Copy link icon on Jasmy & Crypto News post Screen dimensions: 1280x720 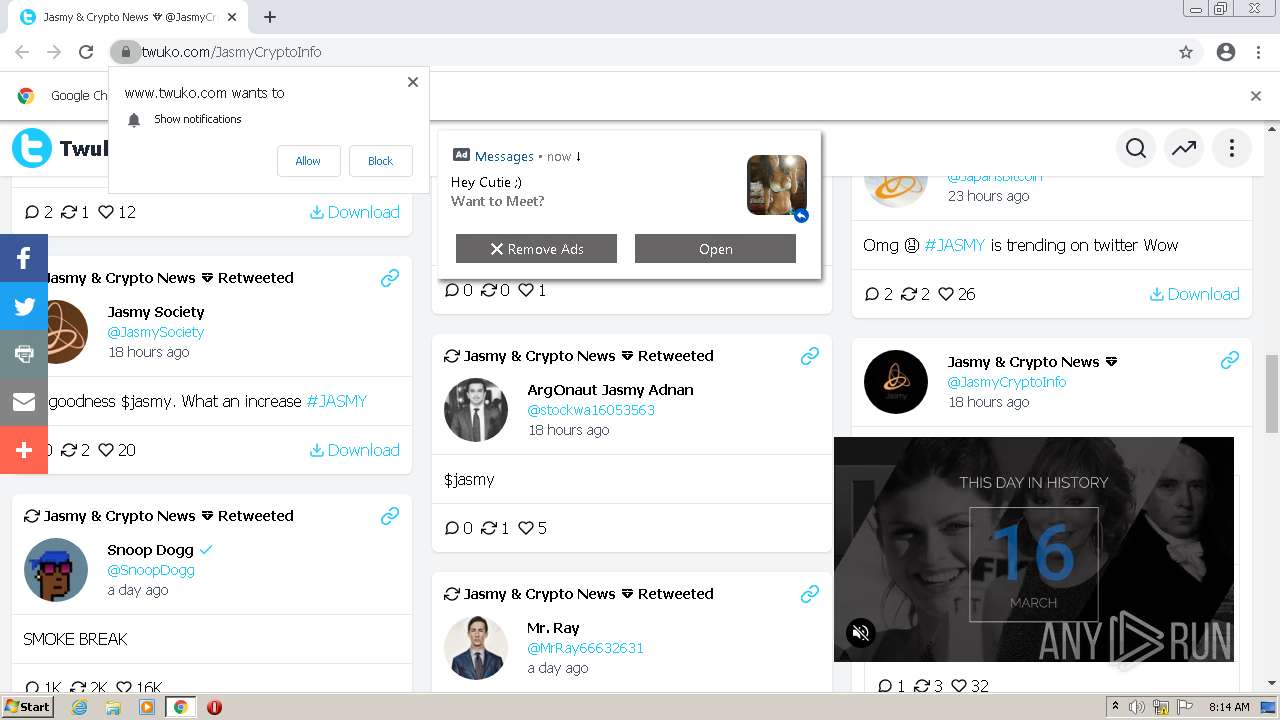pyautogui.click(x=1230, y=360)
